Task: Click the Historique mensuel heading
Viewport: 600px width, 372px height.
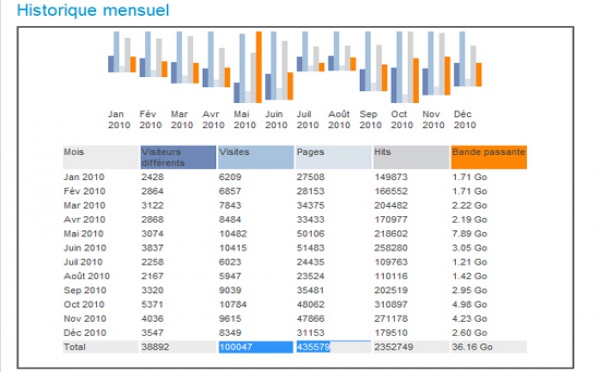Action: pos(93,10)
